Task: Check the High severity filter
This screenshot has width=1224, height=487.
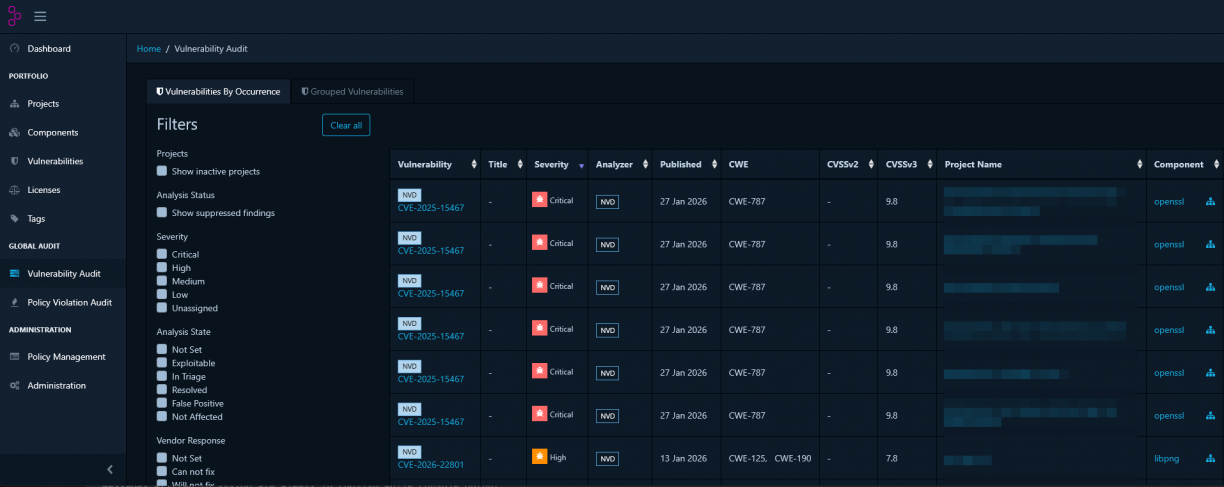Action: tap(162, 268)
